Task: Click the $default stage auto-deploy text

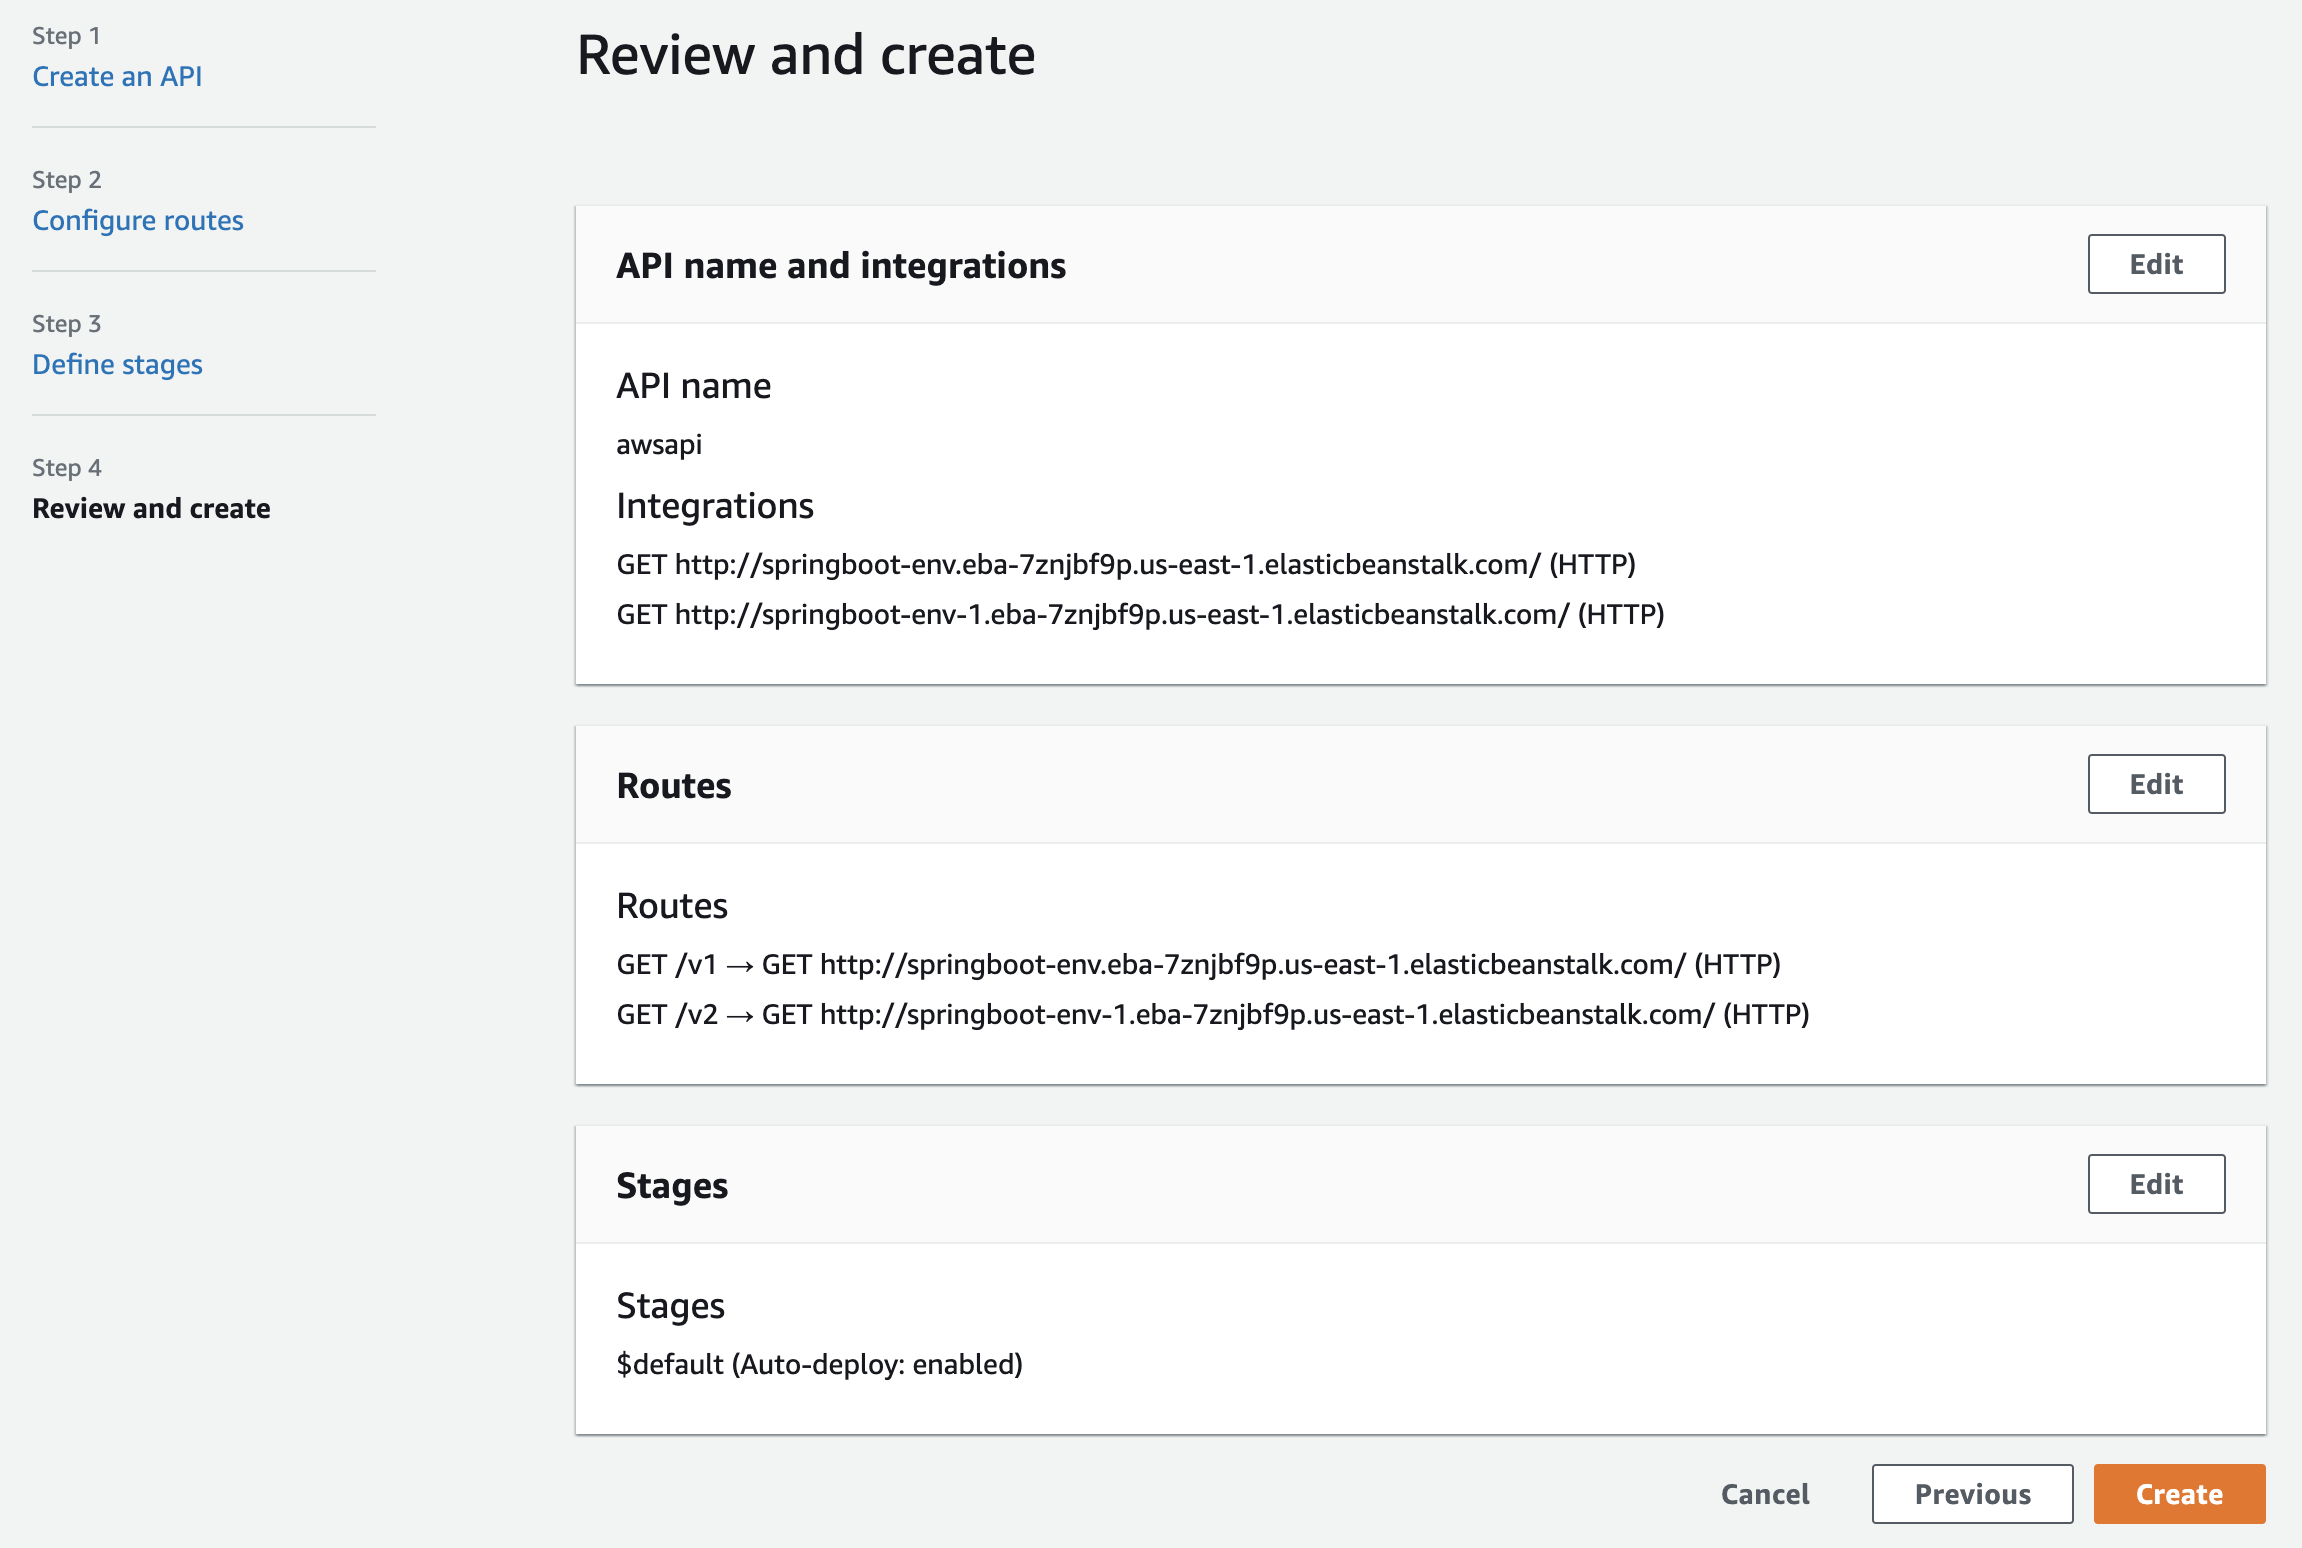Action: [x=819, y=1364]
